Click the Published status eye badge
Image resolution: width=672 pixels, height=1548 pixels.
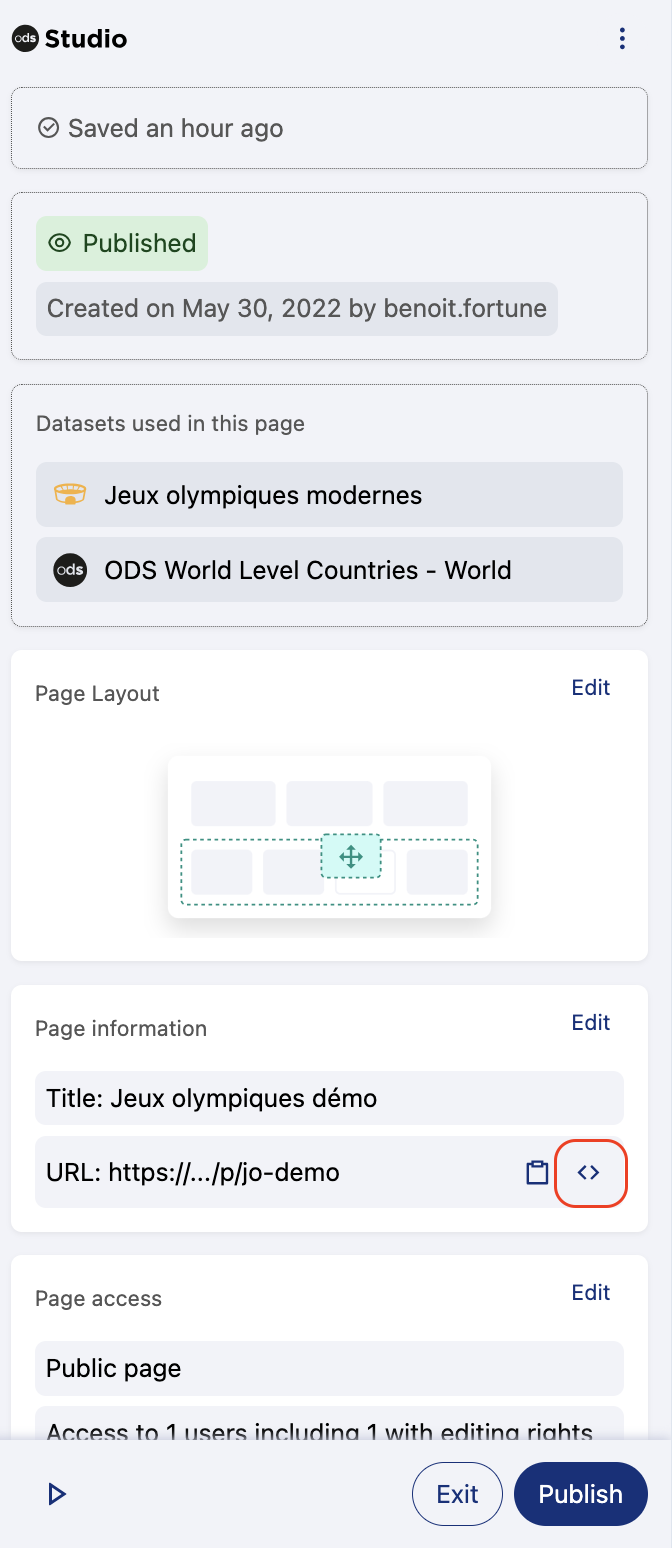pyautogui.click(x=122, y=243)
